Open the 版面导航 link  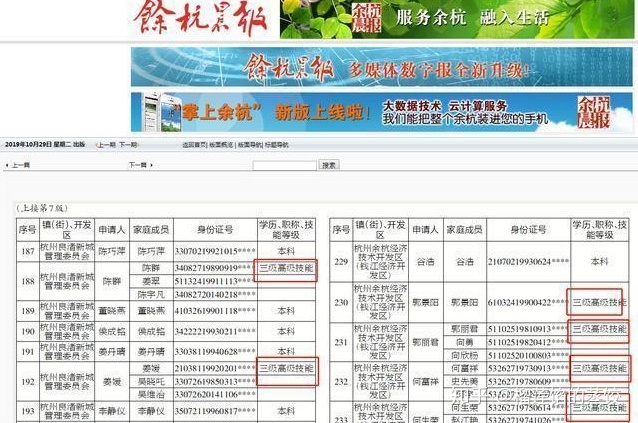click(x=249, y=145)
